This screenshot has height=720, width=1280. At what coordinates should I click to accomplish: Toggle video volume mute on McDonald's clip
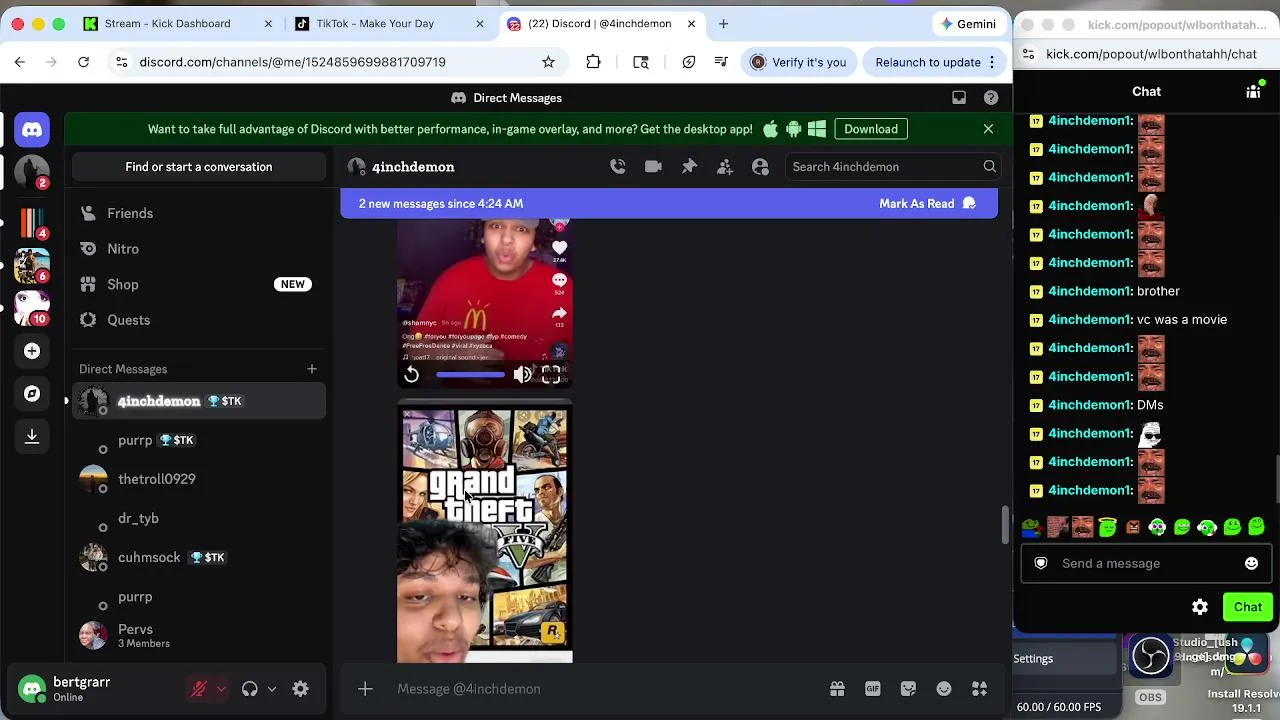click(522, 374)
